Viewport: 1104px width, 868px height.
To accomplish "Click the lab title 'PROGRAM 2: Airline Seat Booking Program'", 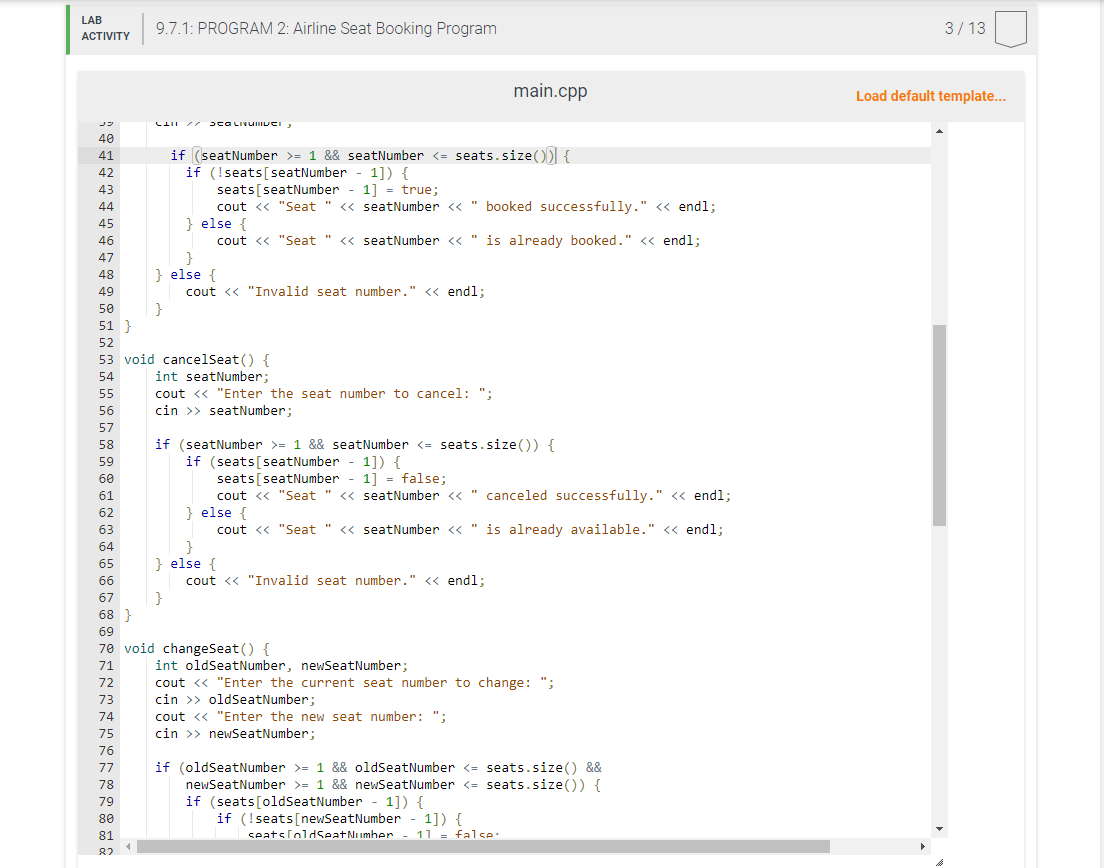I will point(347,29).
